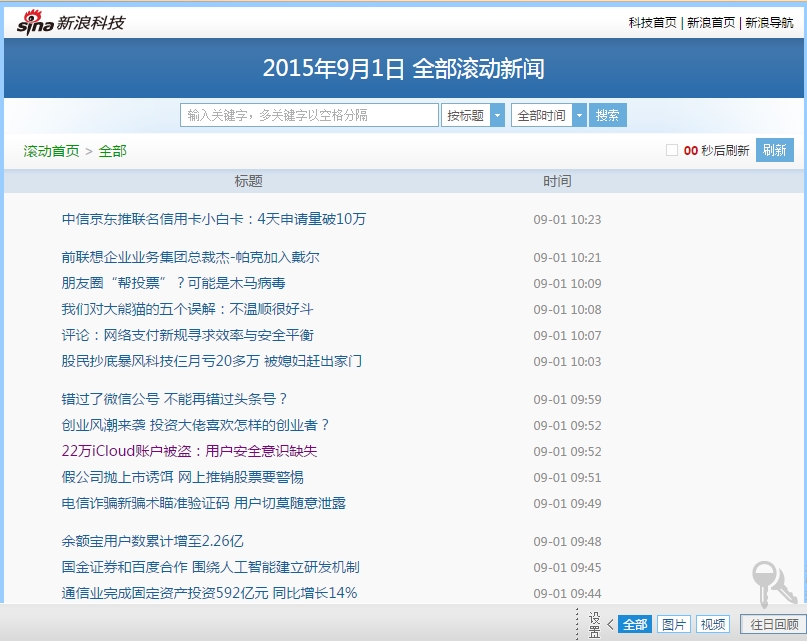The image size is (807, 641).
Task: Select the 全部 filter tab at bottom
Action: tap(635, 624)
